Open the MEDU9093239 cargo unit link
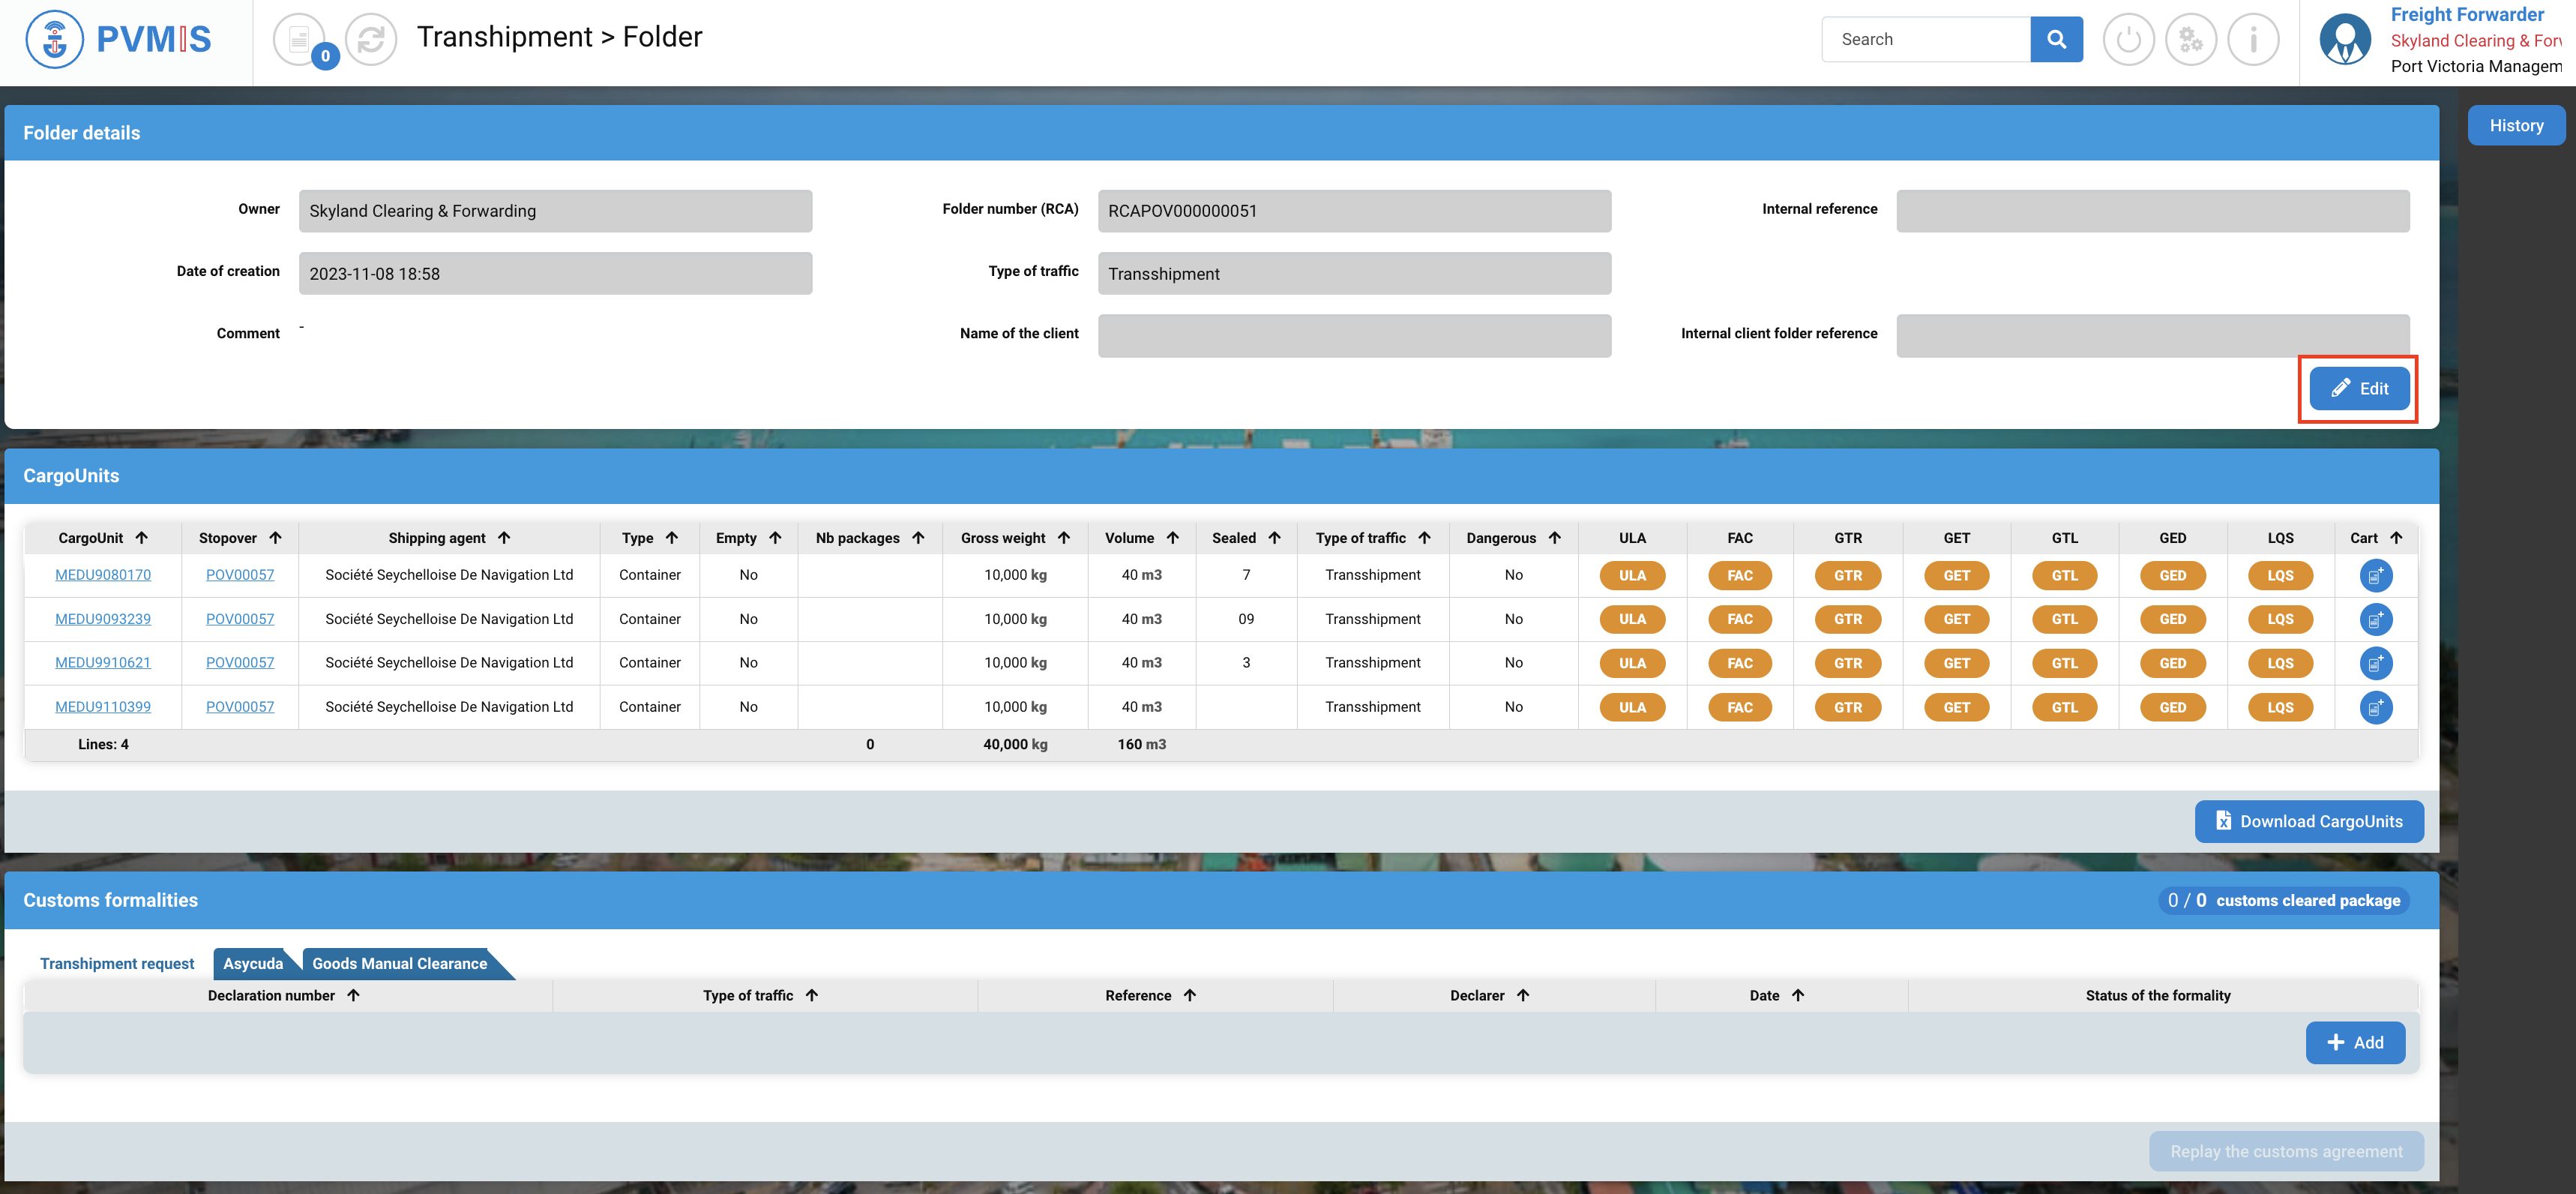This screenshot has width=2576, height=1194. [103, 619]
